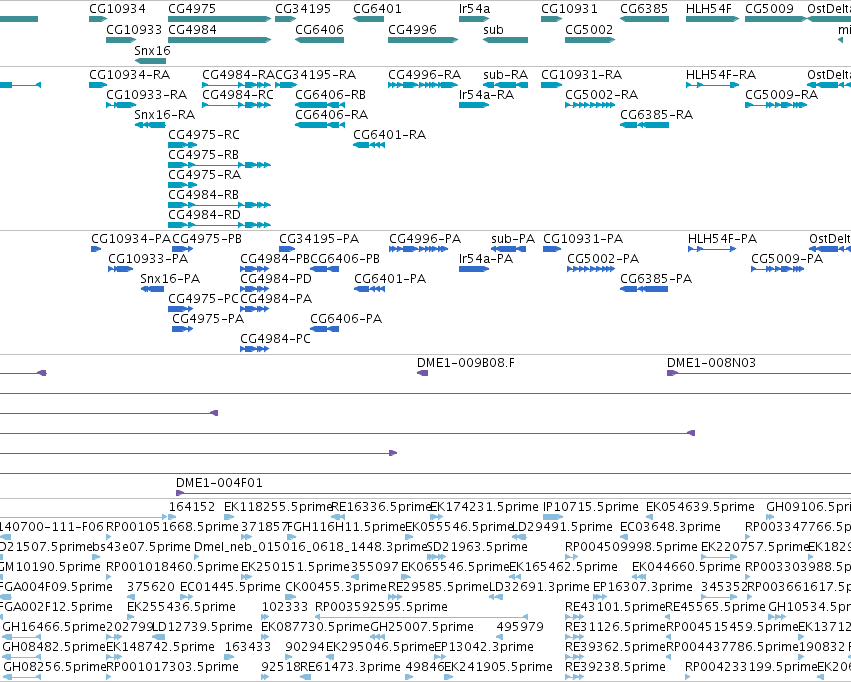Select the CG4984 gene label
Screen dimensions: 851x682
coord(192,29)
